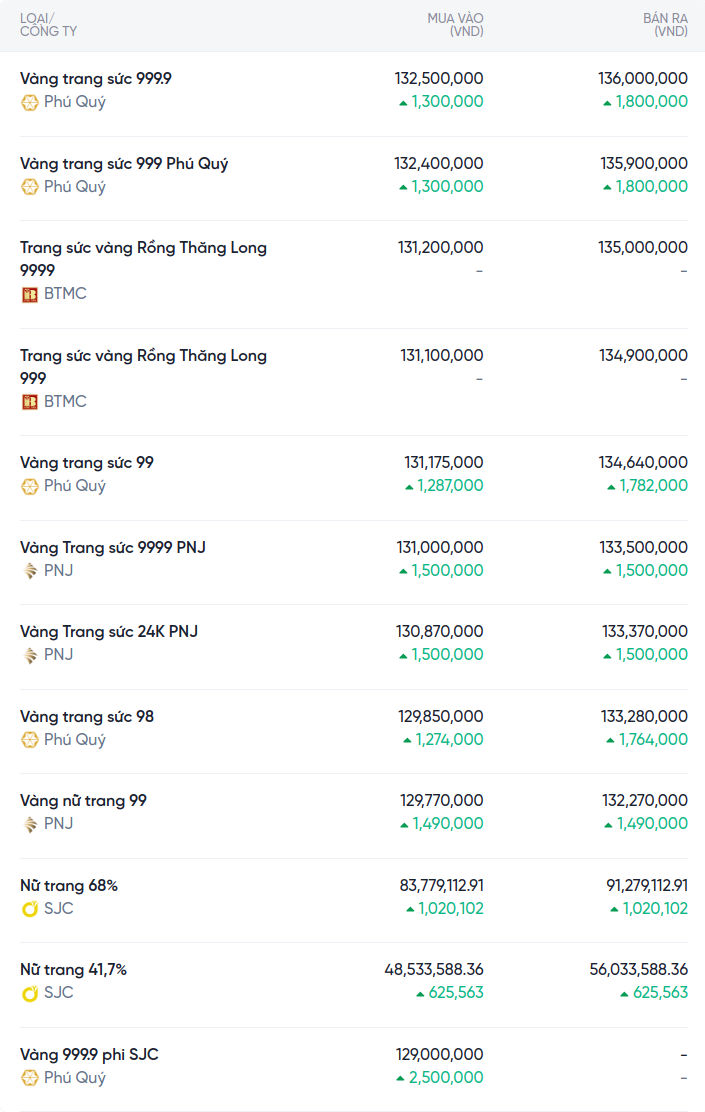
Task: Click the MUA VÀO (VND) column header
Action: click(x=455, y=25)
